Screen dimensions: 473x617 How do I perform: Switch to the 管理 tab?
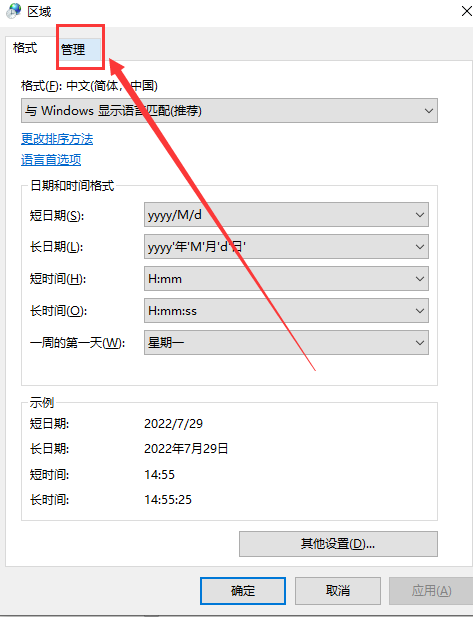[79, 50]
